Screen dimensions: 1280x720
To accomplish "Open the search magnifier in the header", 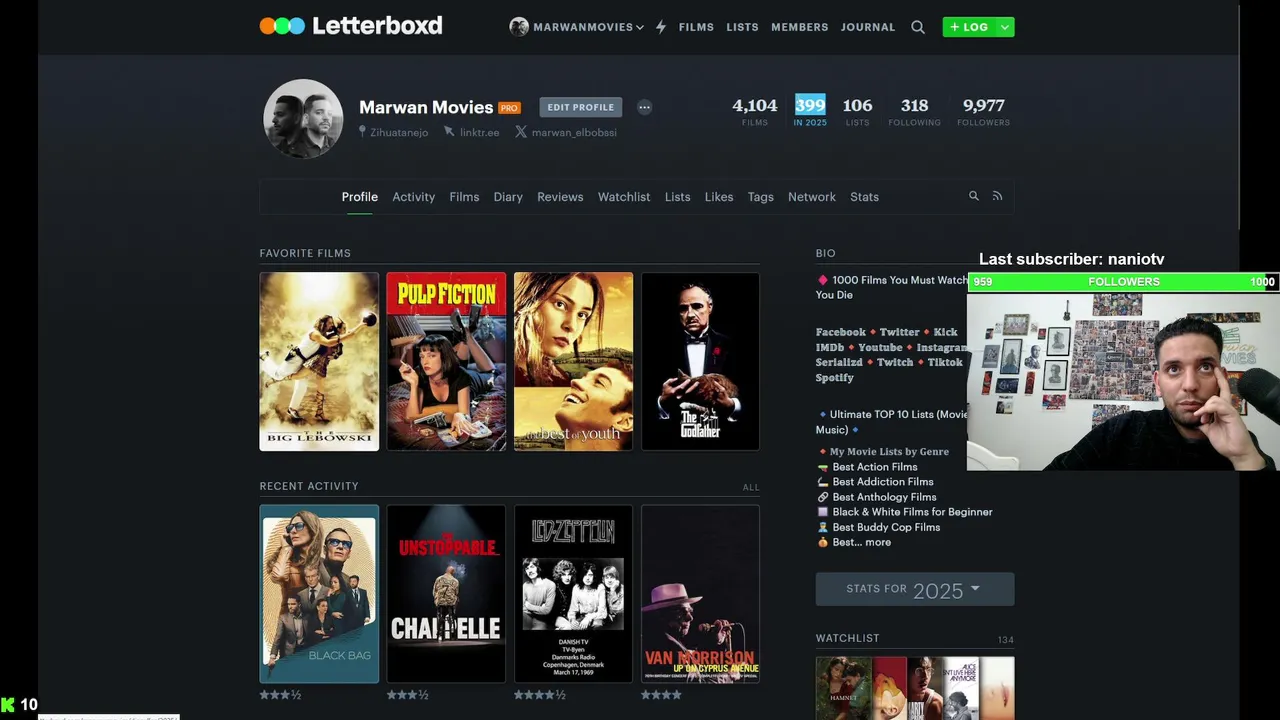I will point(918,27).
